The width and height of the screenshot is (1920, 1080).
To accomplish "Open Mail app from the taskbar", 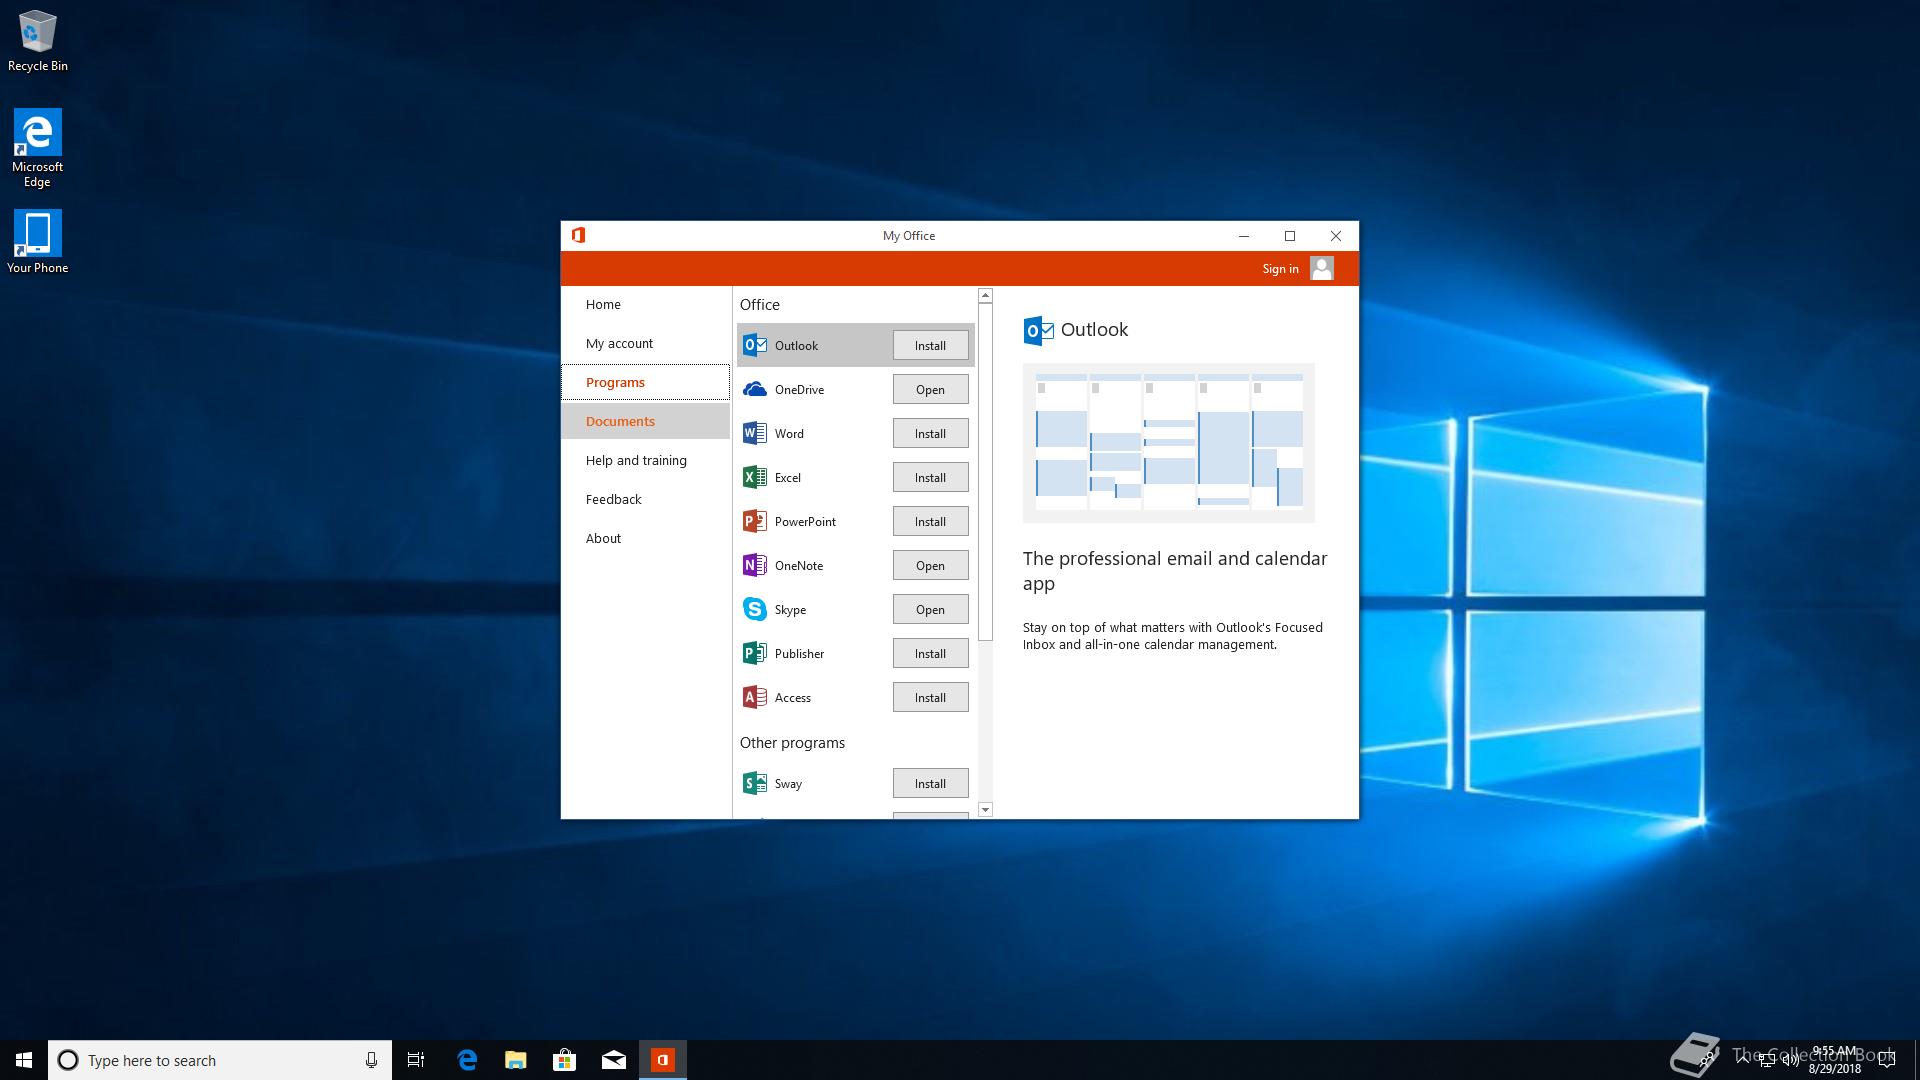I will pos(614,1060).
